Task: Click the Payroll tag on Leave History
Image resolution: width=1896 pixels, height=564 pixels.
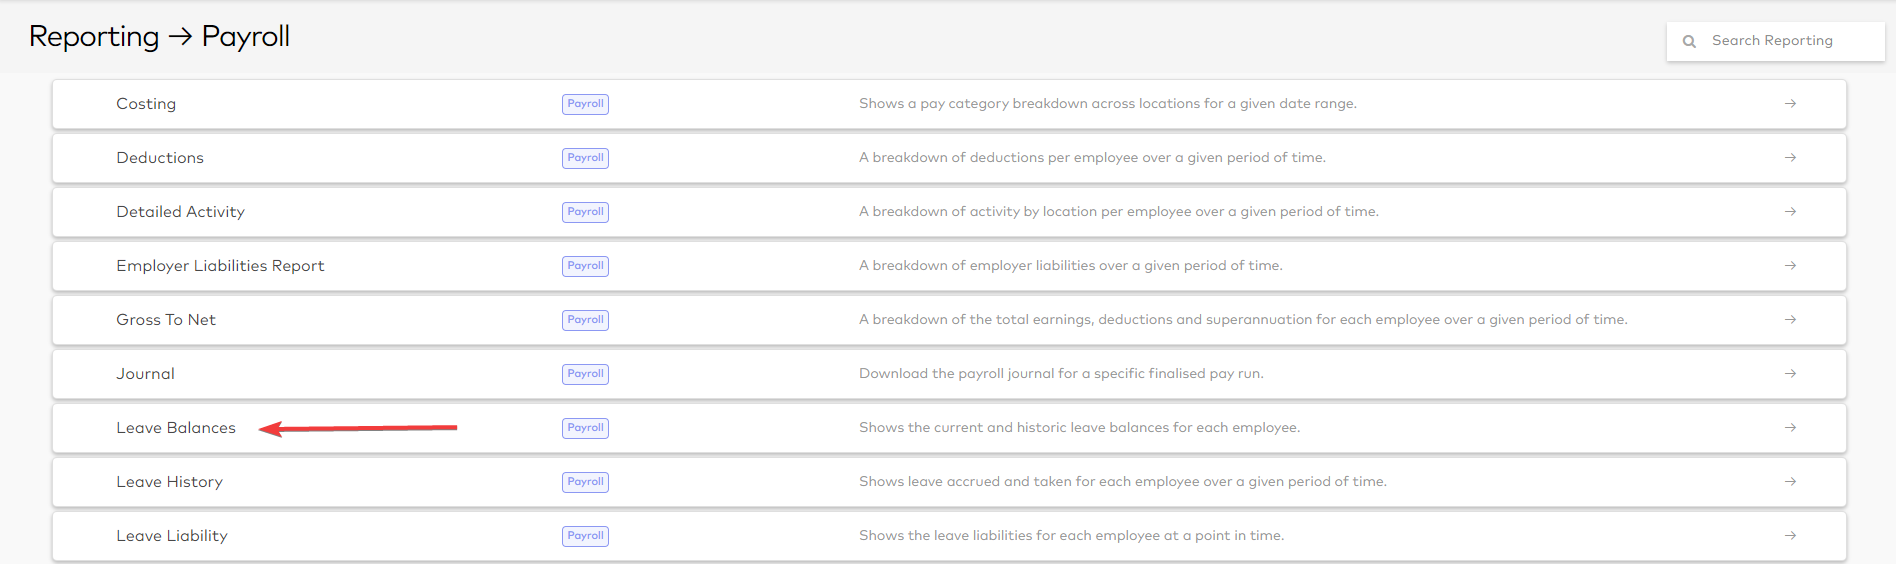Action: point(585,482)
